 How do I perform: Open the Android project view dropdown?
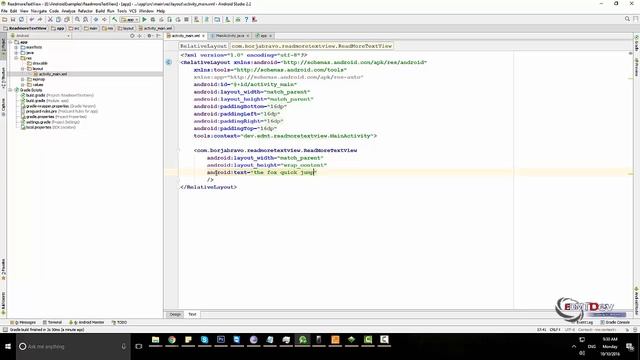point(40,36)
